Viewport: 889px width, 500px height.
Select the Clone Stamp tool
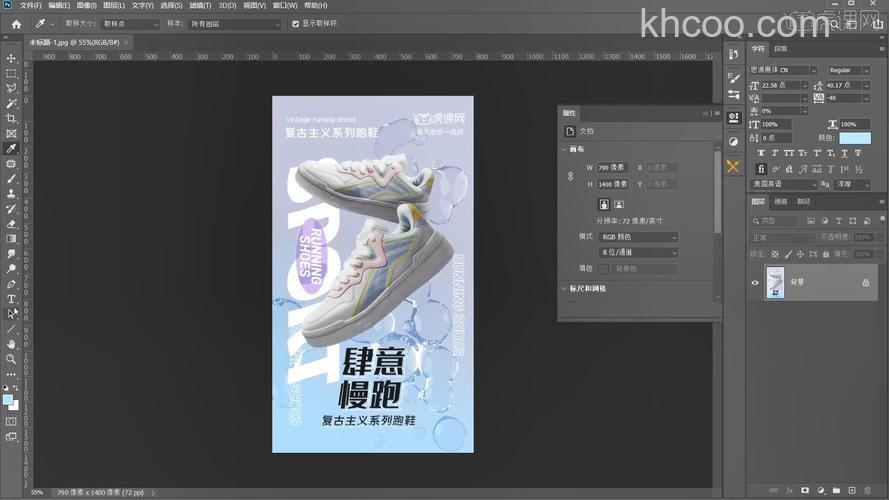point(11,194)
